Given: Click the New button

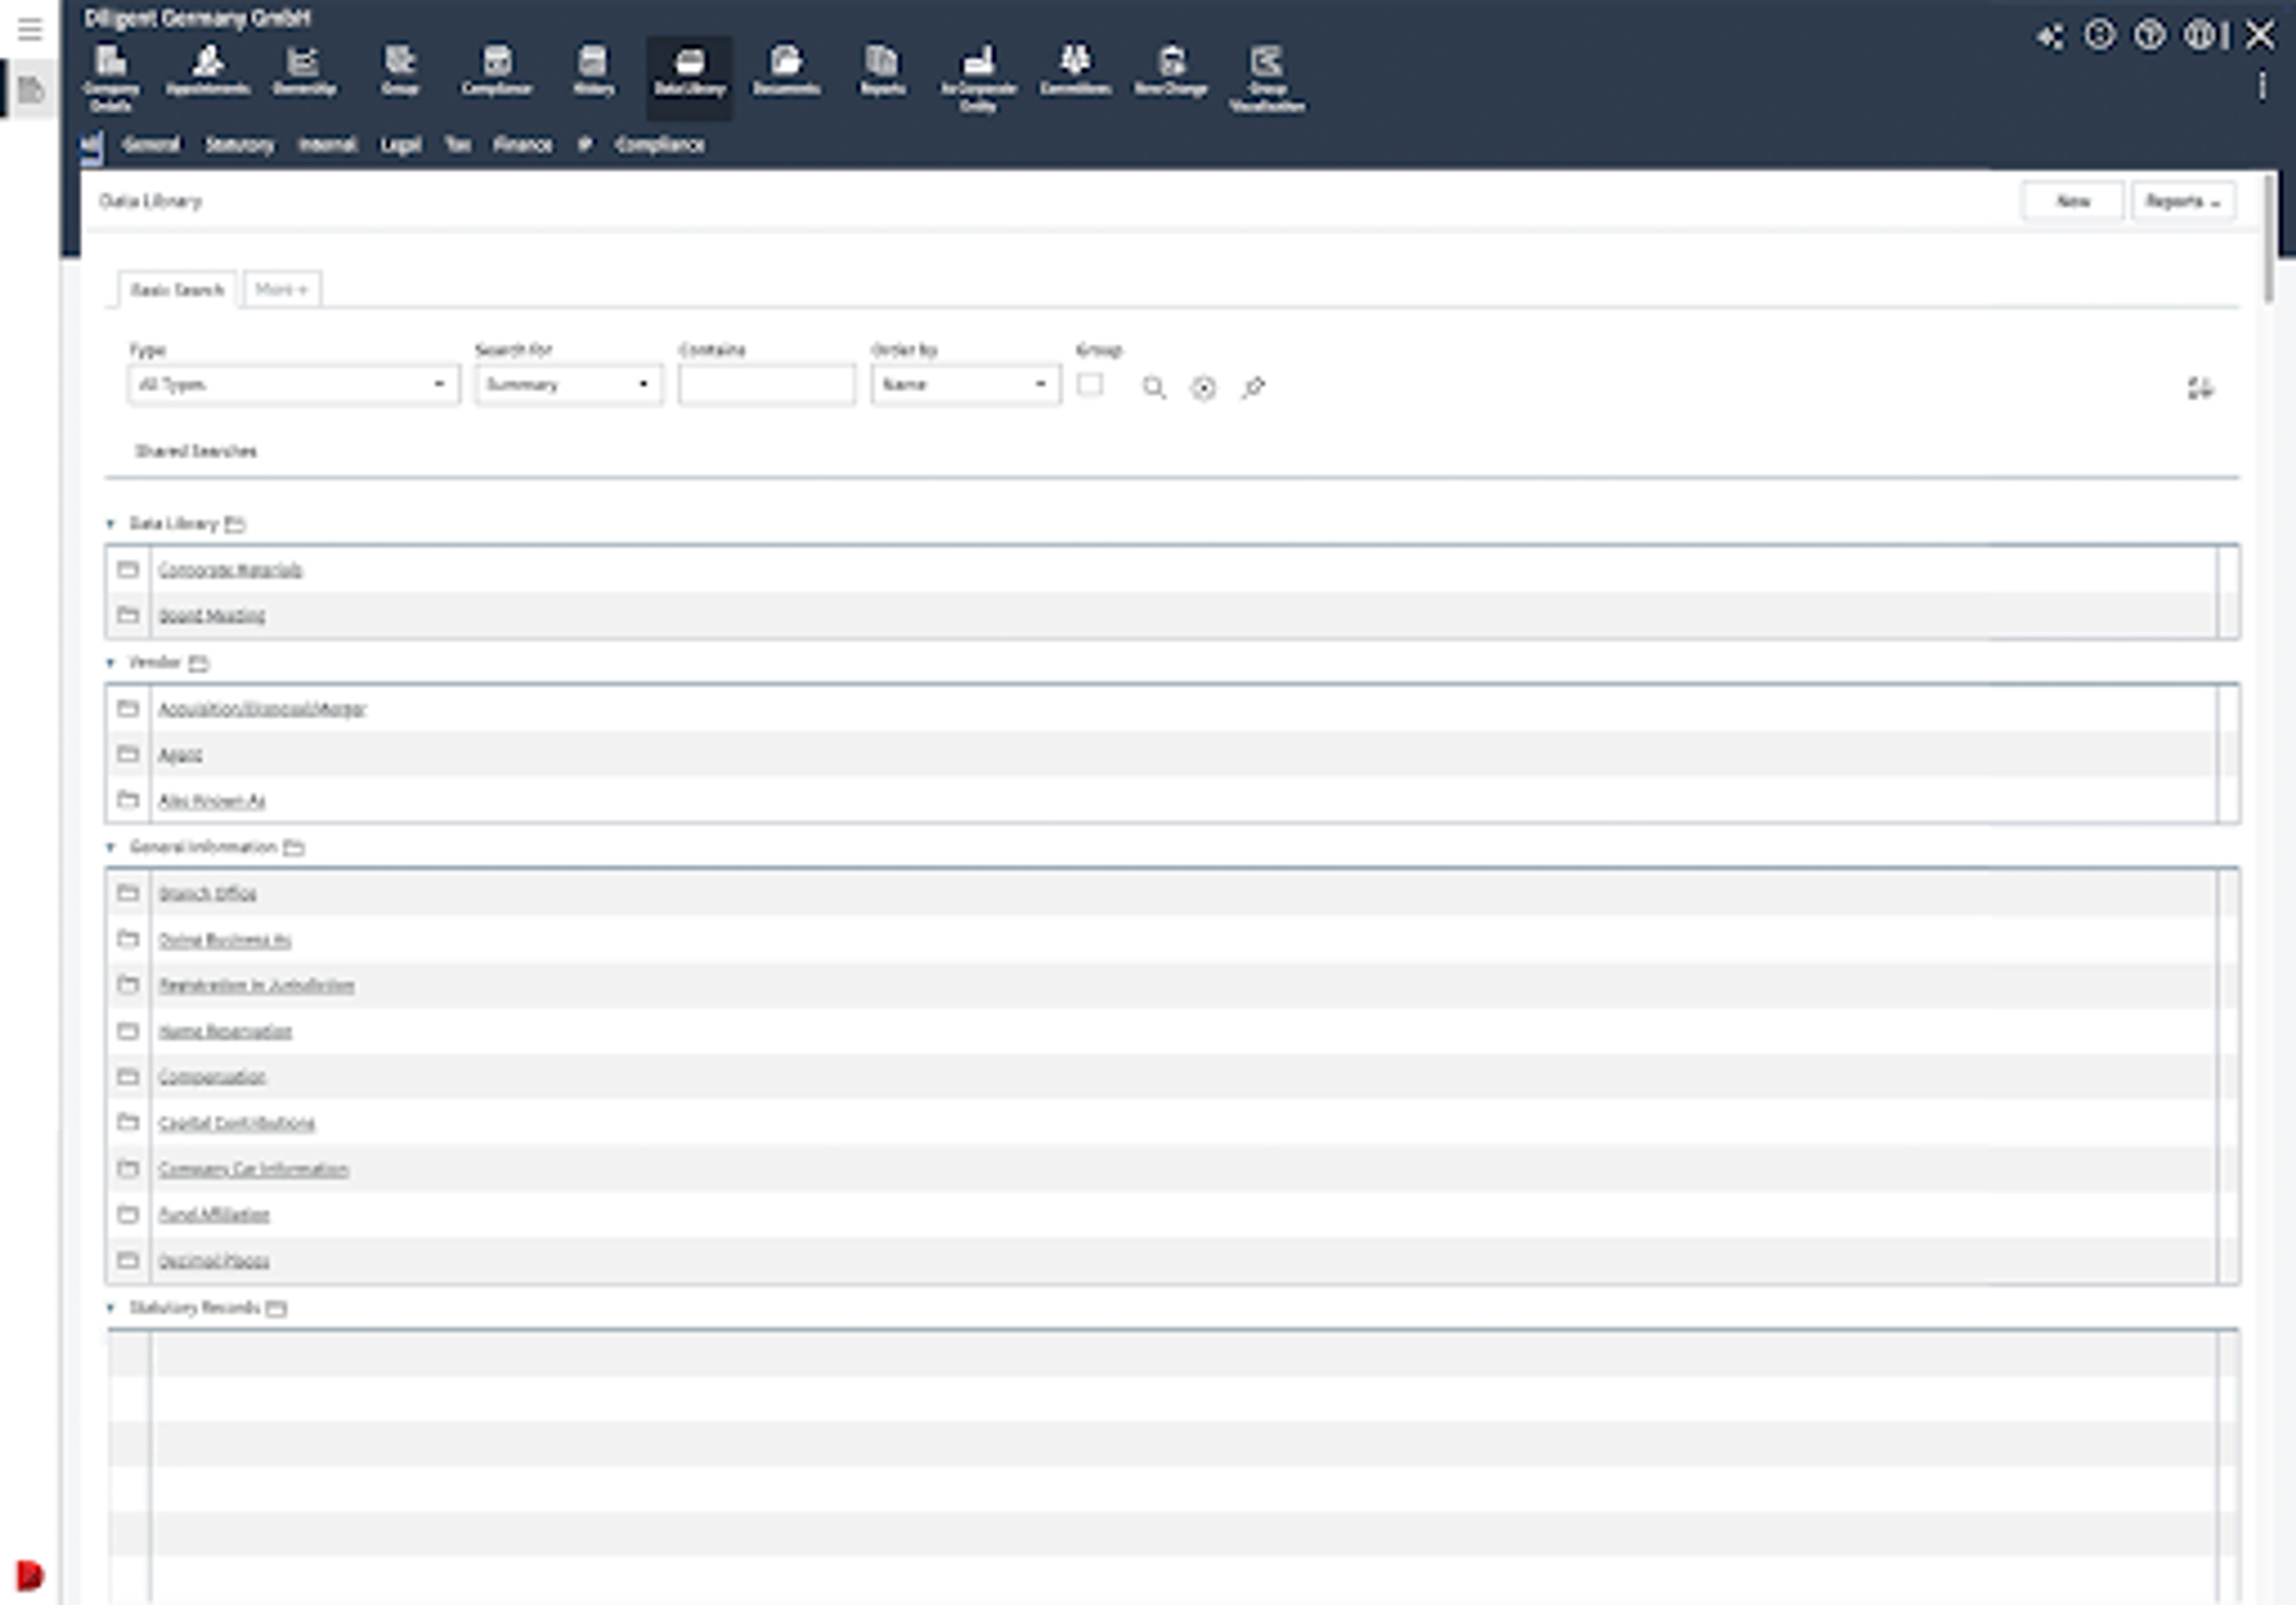Looking at the screenshot, I should 2073,201.
